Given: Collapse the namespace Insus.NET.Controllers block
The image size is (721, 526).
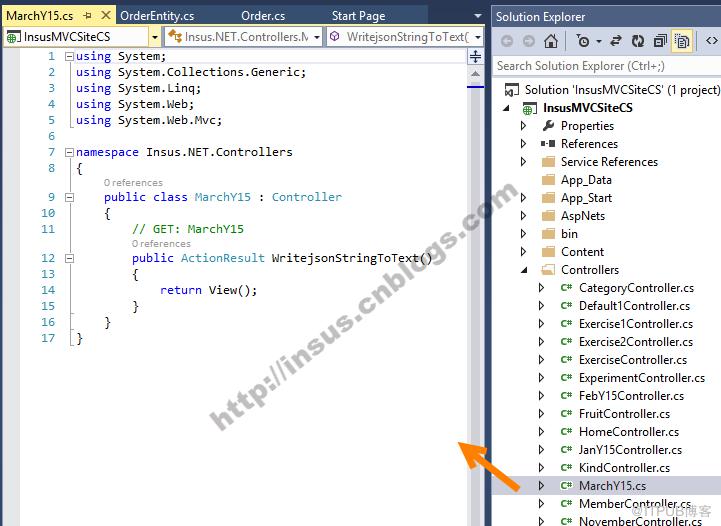Looking at the screenshot, I should [x=69, y=152].
